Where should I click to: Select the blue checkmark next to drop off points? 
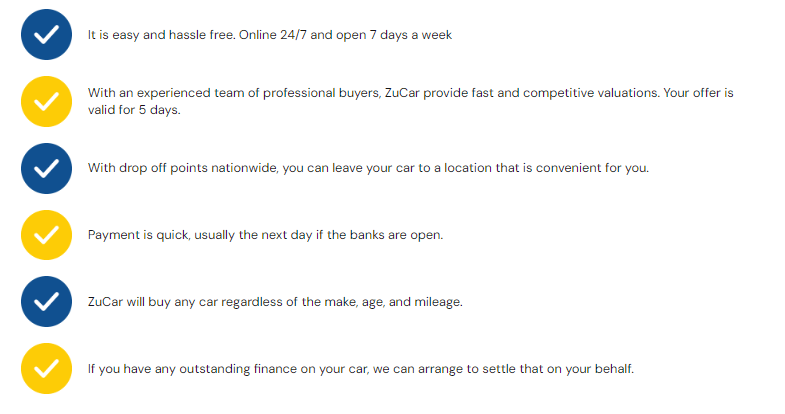coord(46,167)
